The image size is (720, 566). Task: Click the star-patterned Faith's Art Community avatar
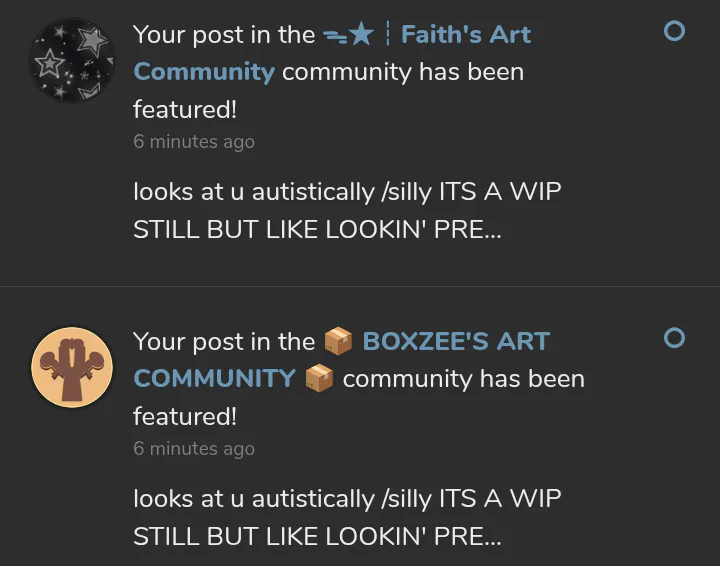(x=72, y=60)
